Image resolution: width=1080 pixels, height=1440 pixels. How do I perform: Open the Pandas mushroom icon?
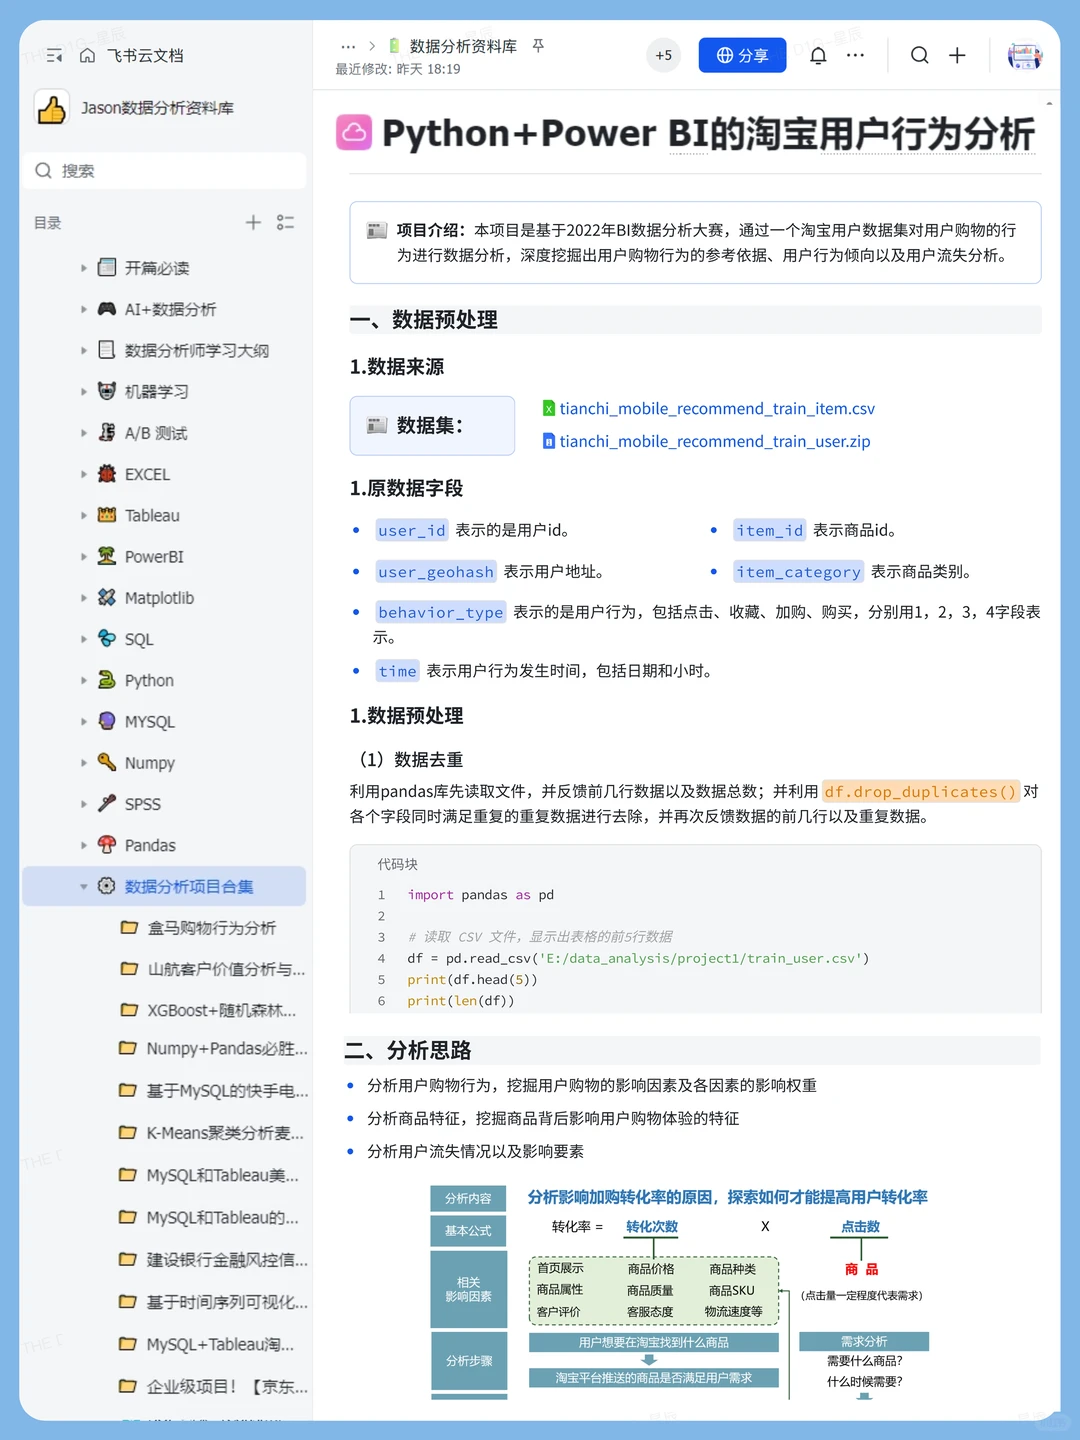[107, 845]
